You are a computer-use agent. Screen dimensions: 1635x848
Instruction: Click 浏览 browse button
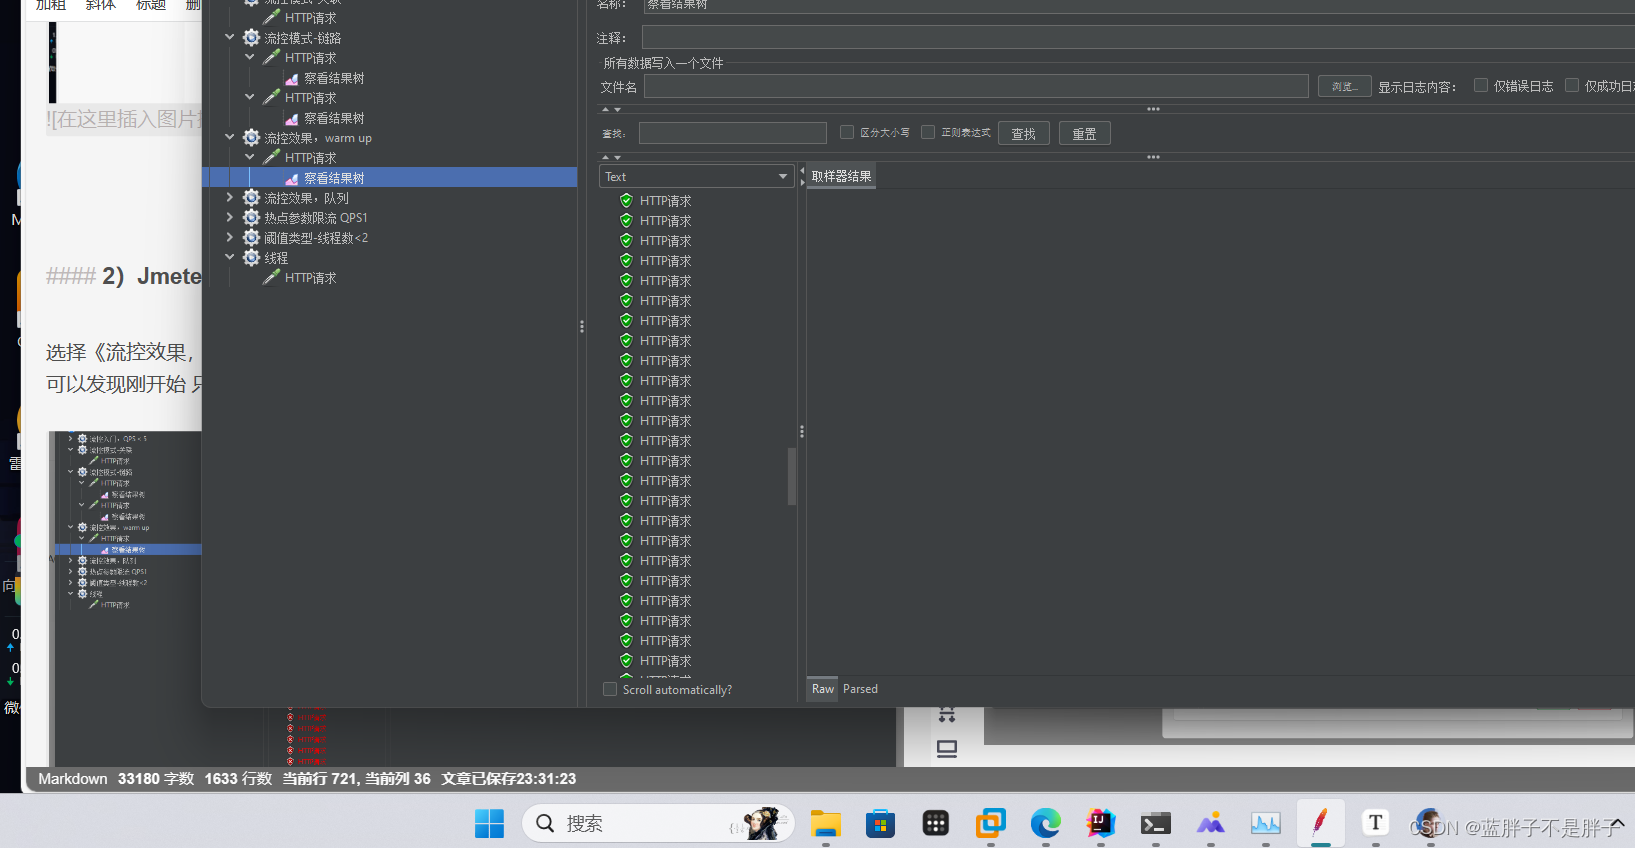point(1344,87)
